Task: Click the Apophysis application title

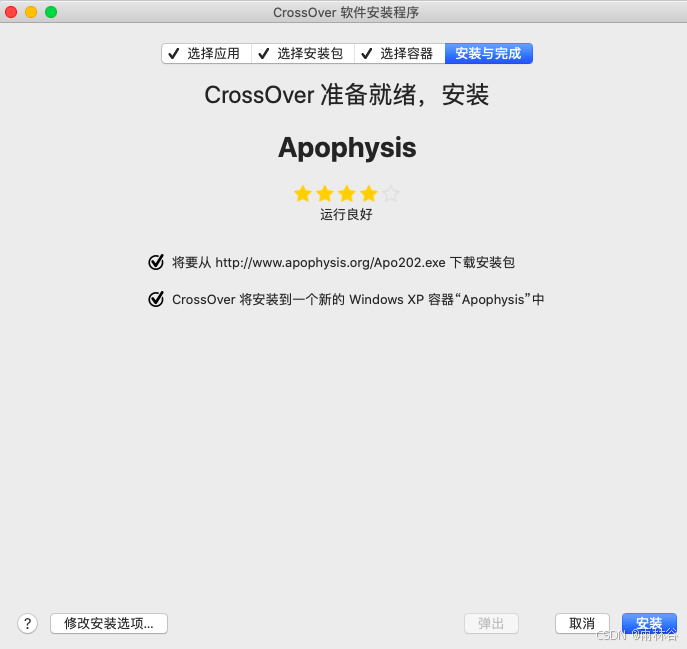Action: click(x=347, y=147)
